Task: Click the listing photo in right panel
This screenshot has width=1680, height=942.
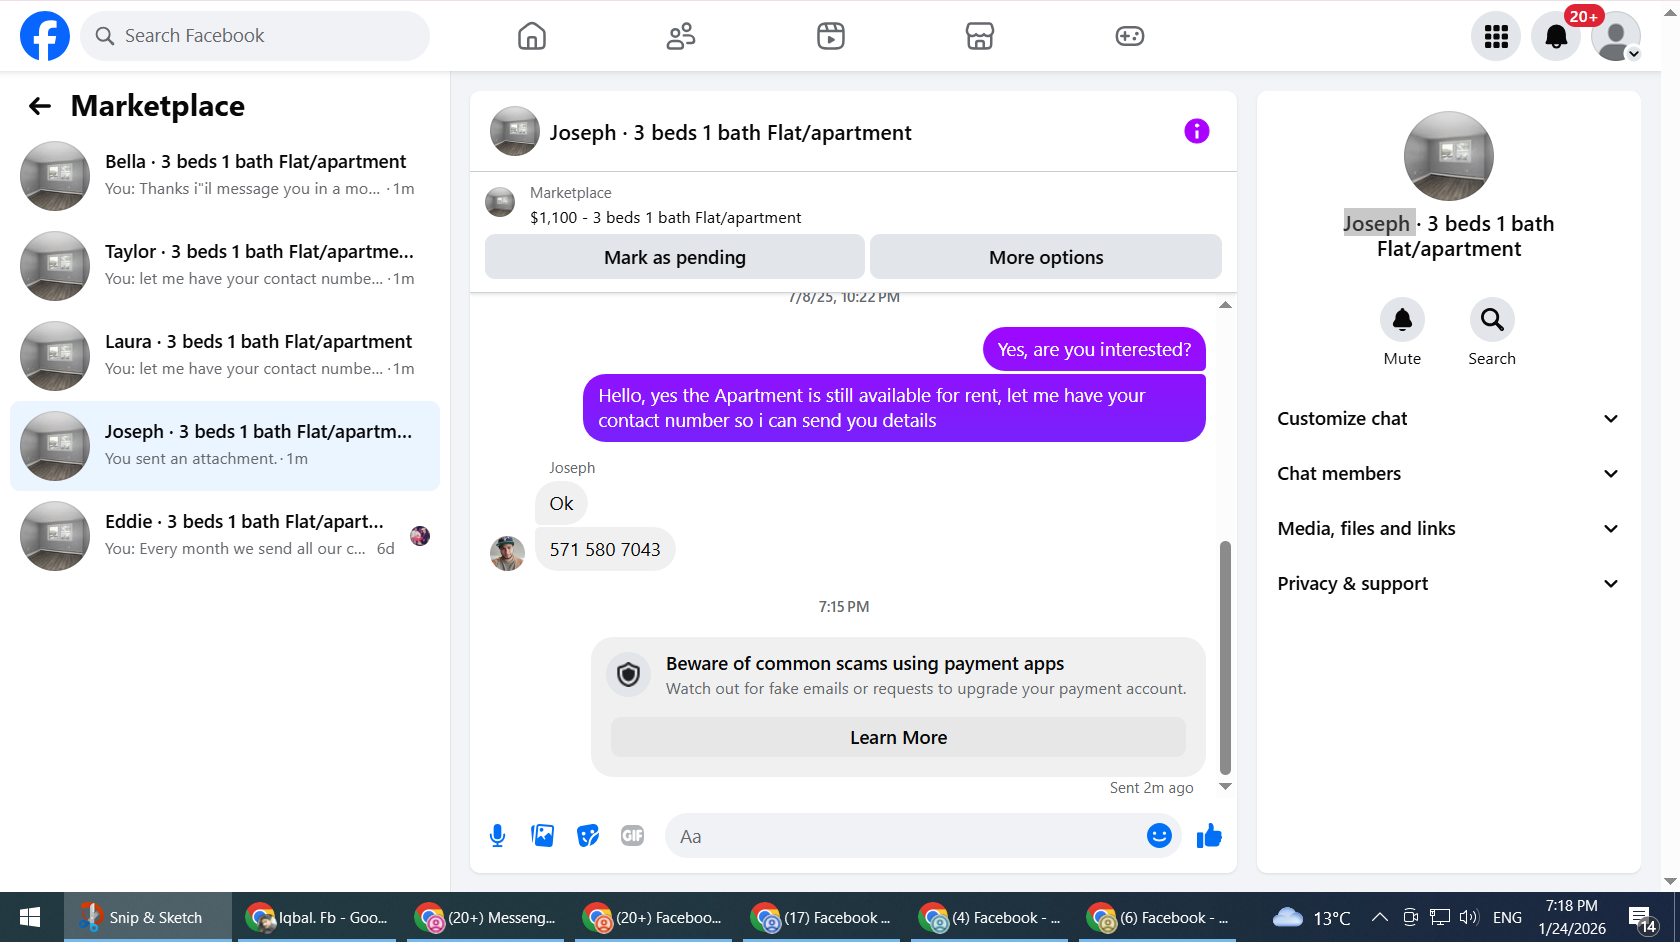Action: [1449, 156]
